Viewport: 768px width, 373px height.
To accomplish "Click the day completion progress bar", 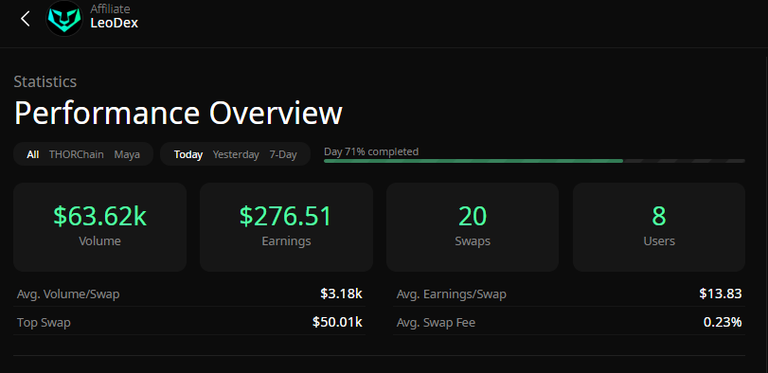I will coord(534,161).
